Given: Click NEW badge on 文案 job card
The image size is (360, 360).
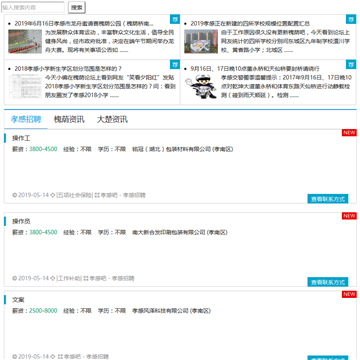Looking at the screenshot, I should 349,294.
